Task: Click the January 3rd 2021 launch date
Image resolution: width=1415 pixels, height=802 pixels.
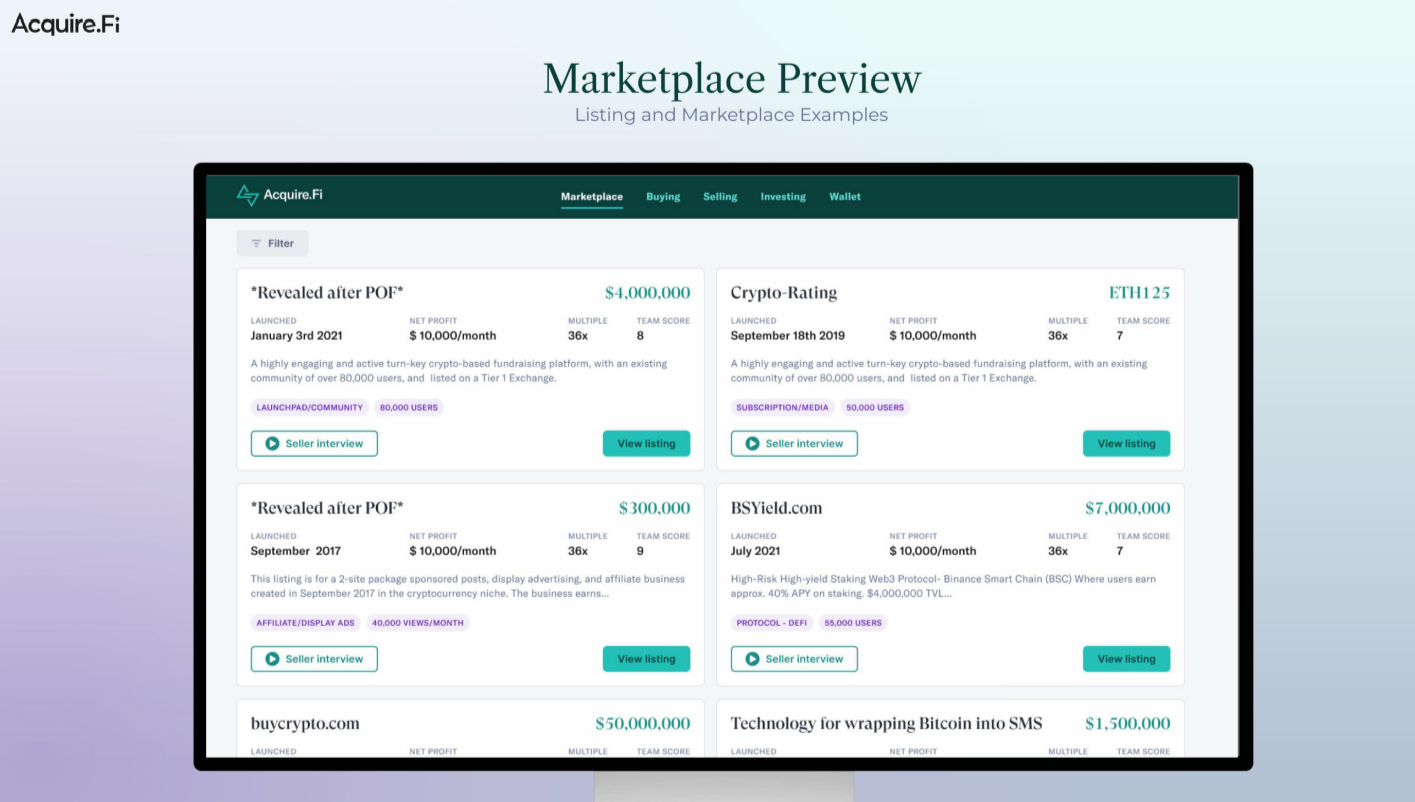Action: [x=296, y=336]
